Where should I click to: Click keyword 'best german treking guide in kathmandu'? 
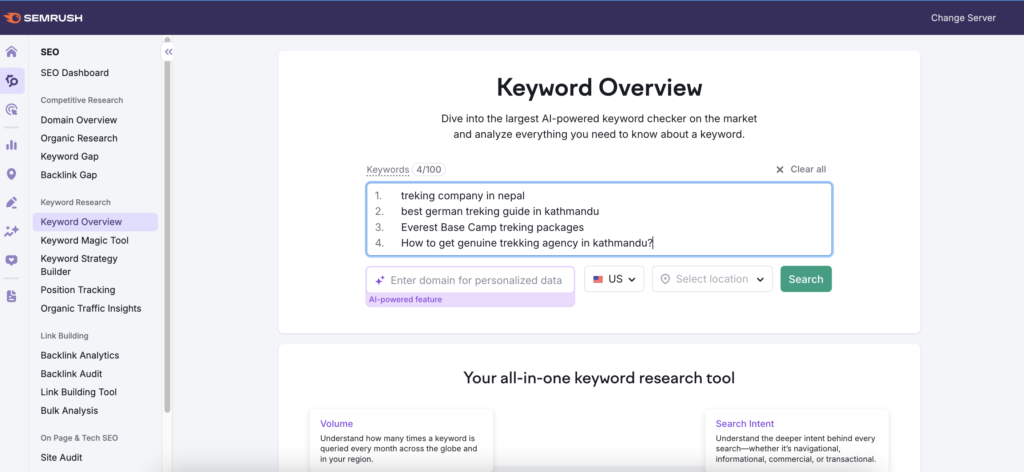tap(500, 212)
